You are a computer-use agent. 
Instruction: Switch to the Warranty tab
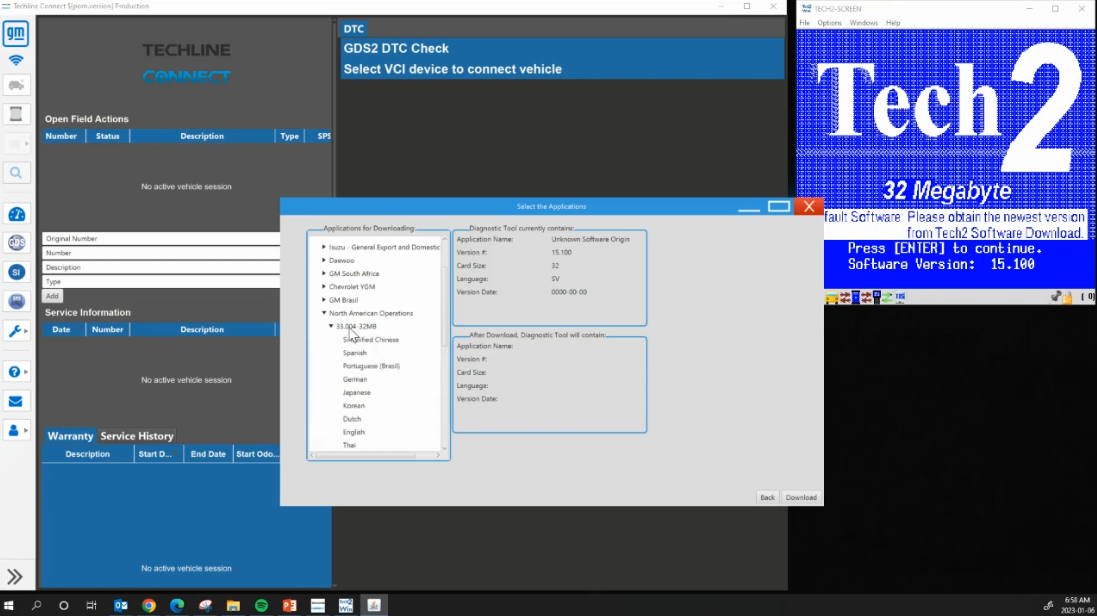point(70,436)
